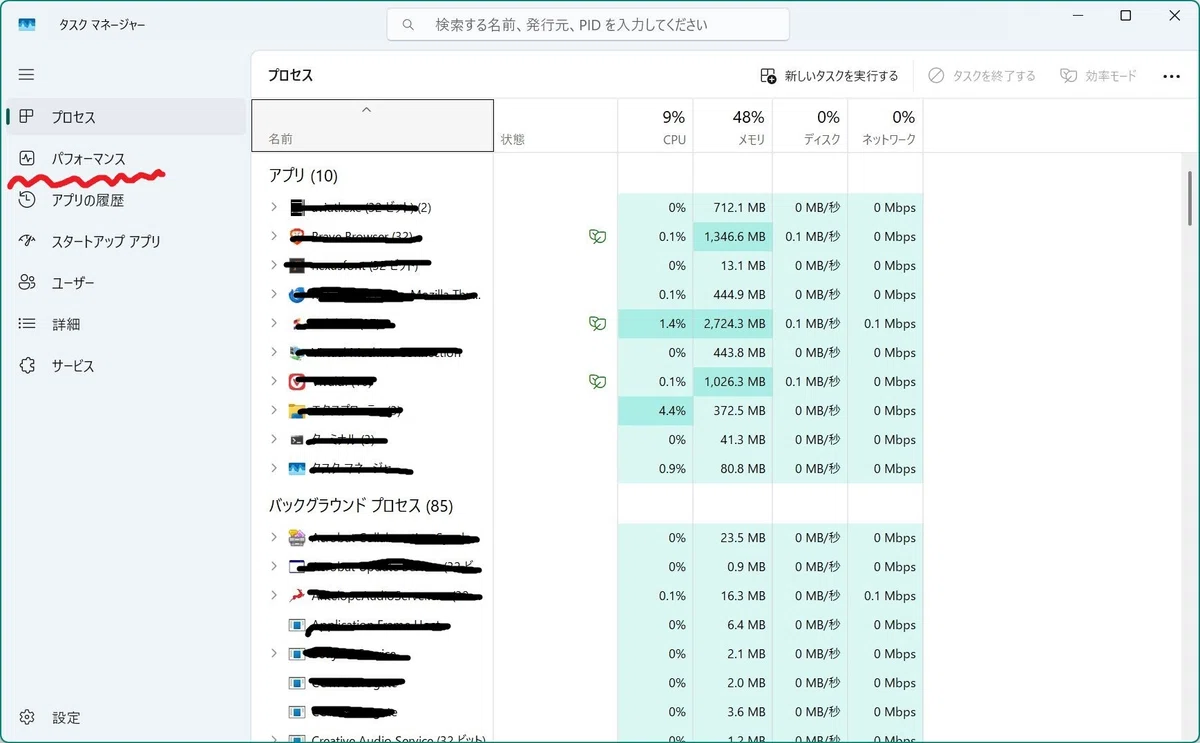
Task: Click the red Vivaldi icon in the 1,026.3 MB row
Action: coord(297,382)
